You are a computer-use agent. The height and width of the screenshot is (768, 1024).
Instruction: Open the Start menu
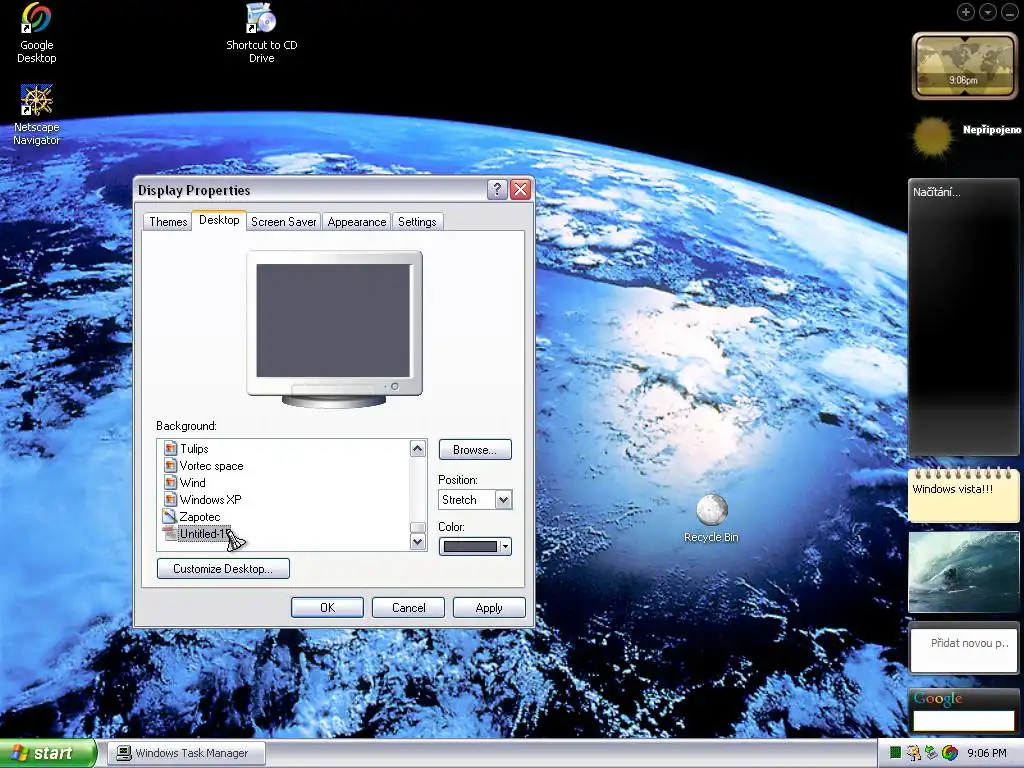47,753
